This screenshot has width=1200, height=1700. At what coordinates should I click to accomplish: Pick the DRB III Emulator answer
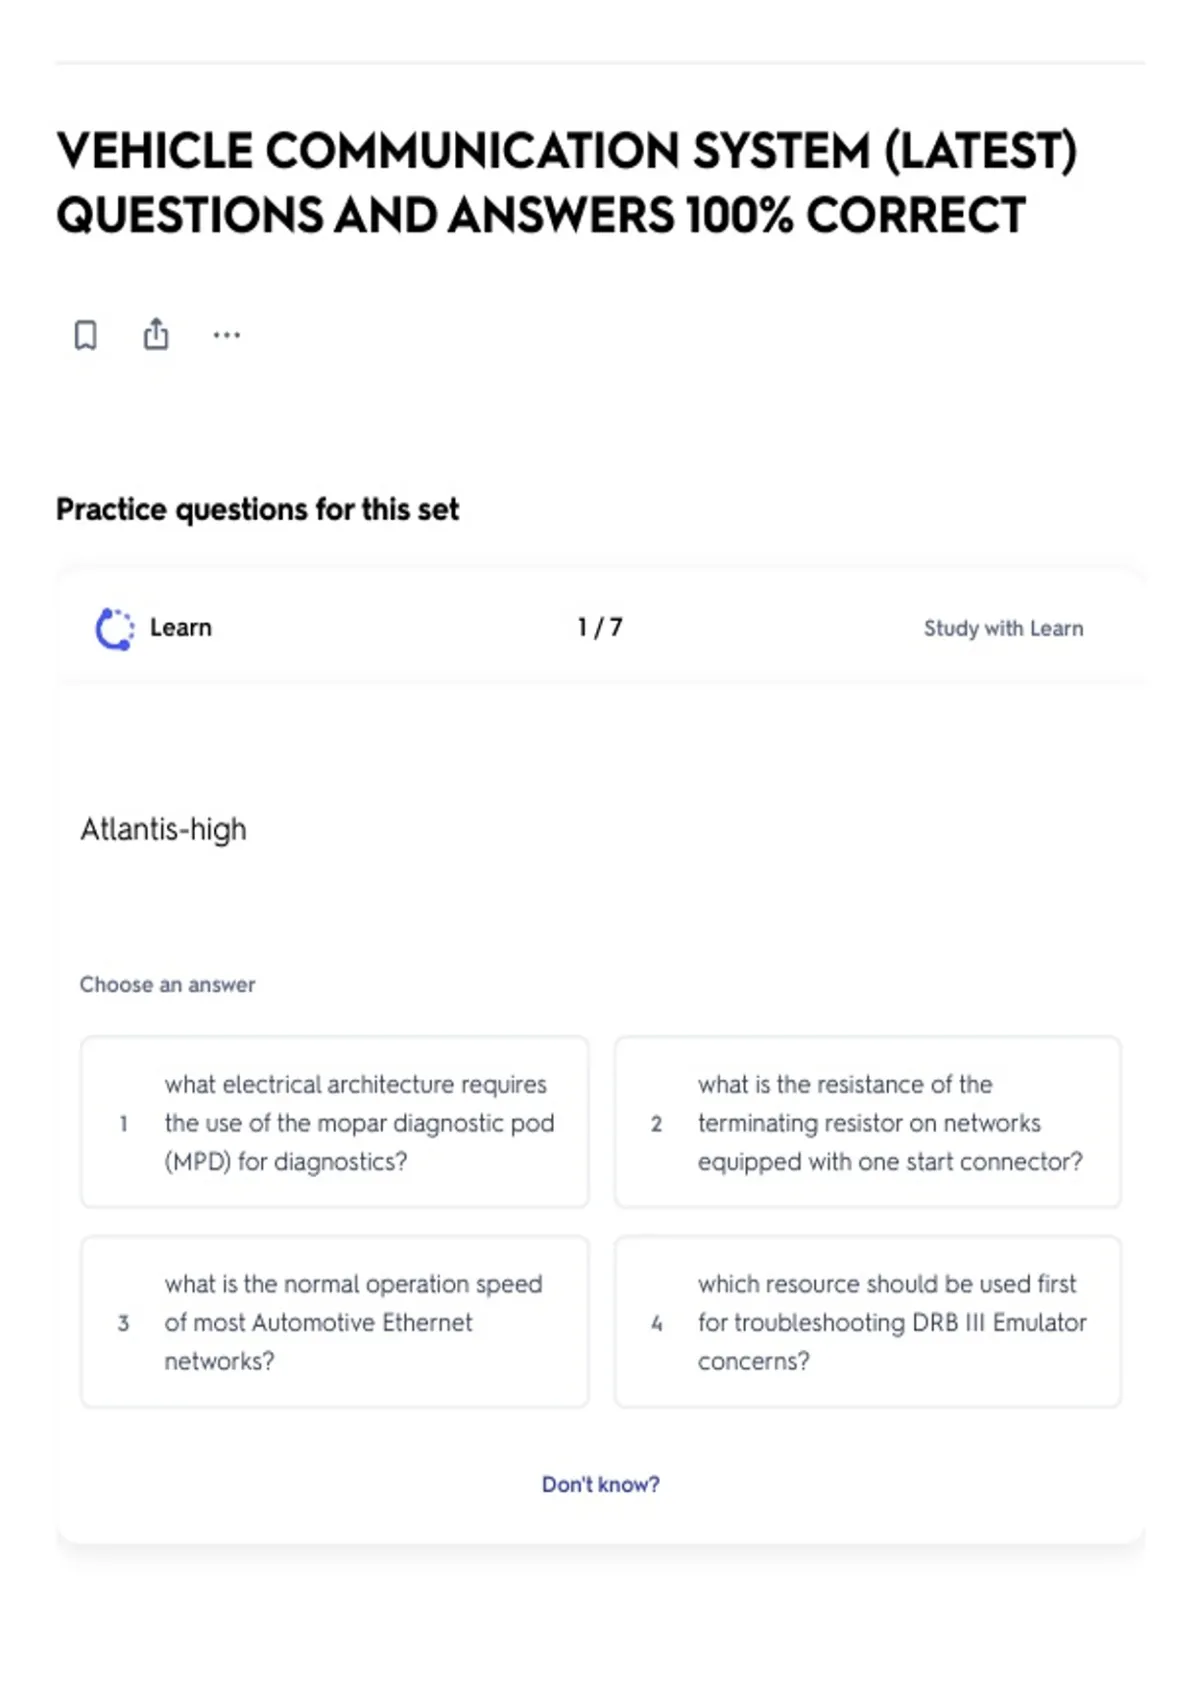click(x=868, y=1322)
